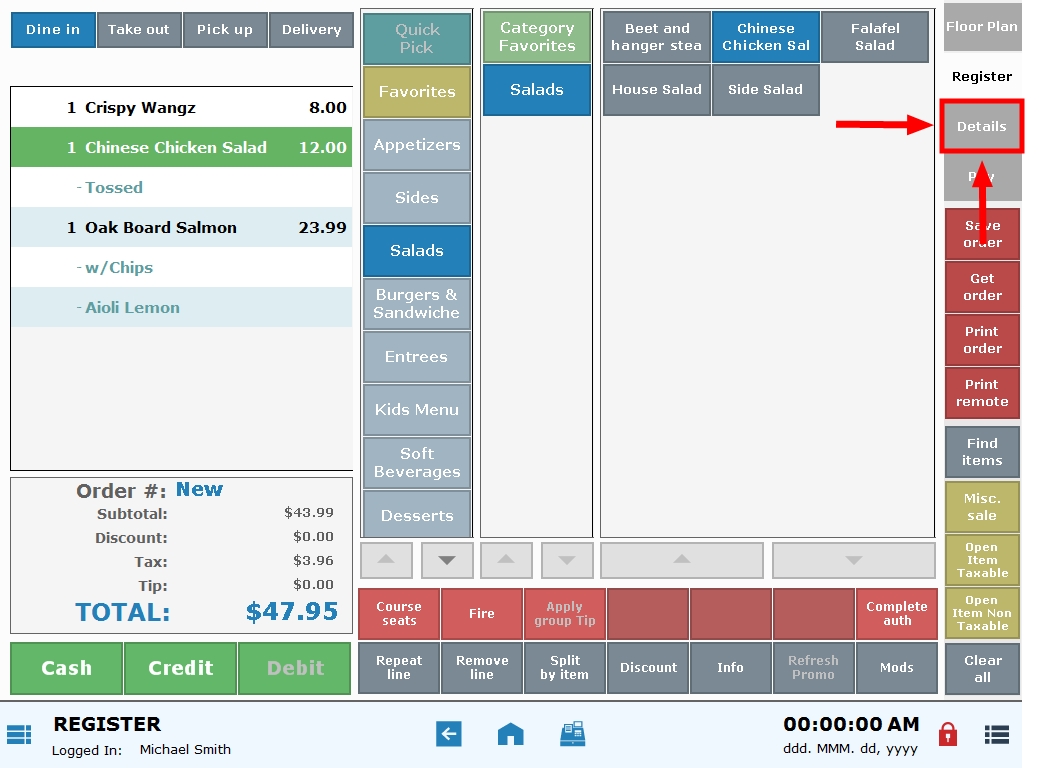
Task: Open the list menu icon at bottom right
Action: pos(997,734)
